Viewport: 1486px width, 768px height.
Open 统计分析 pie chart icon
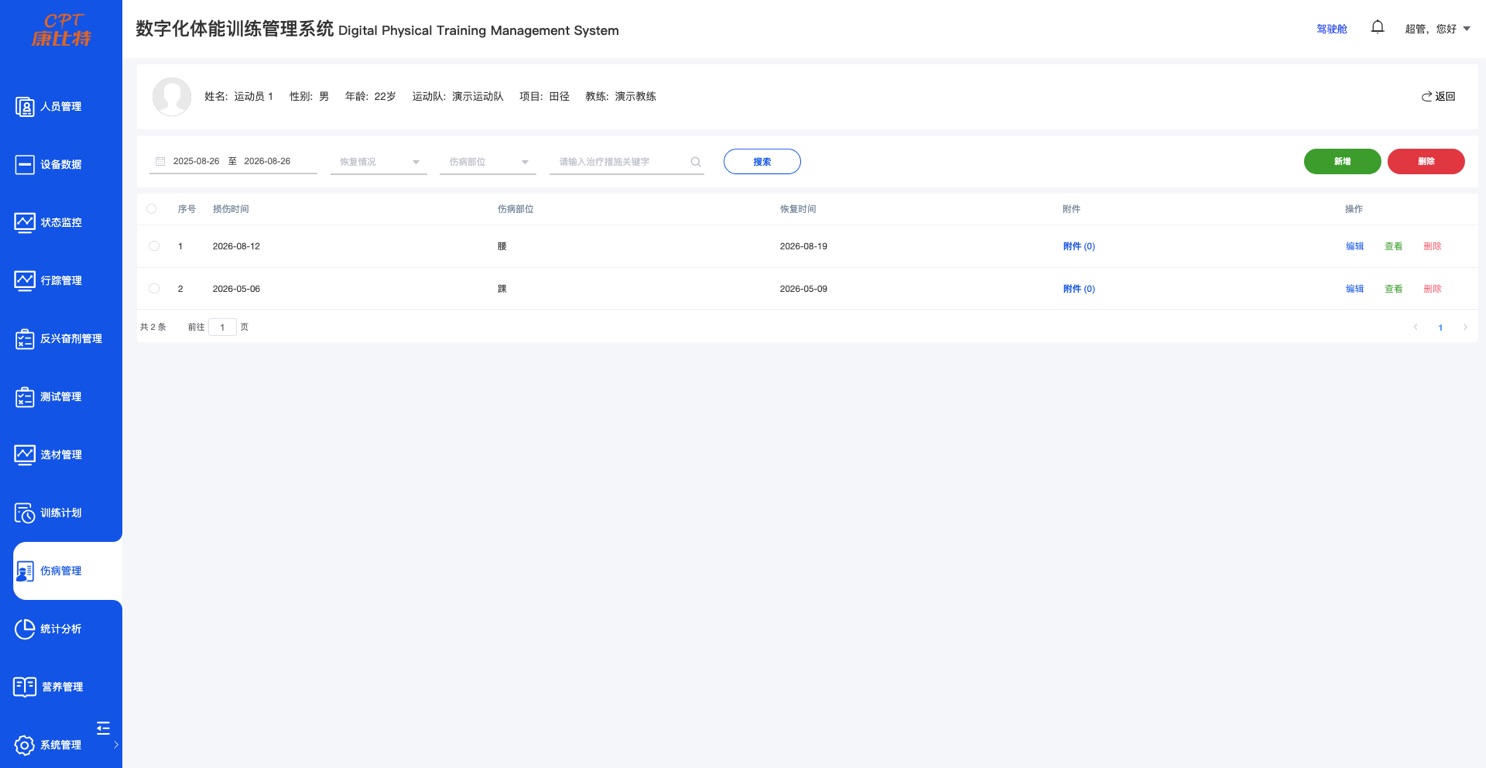pyautogui.click(x=25, y=629)
